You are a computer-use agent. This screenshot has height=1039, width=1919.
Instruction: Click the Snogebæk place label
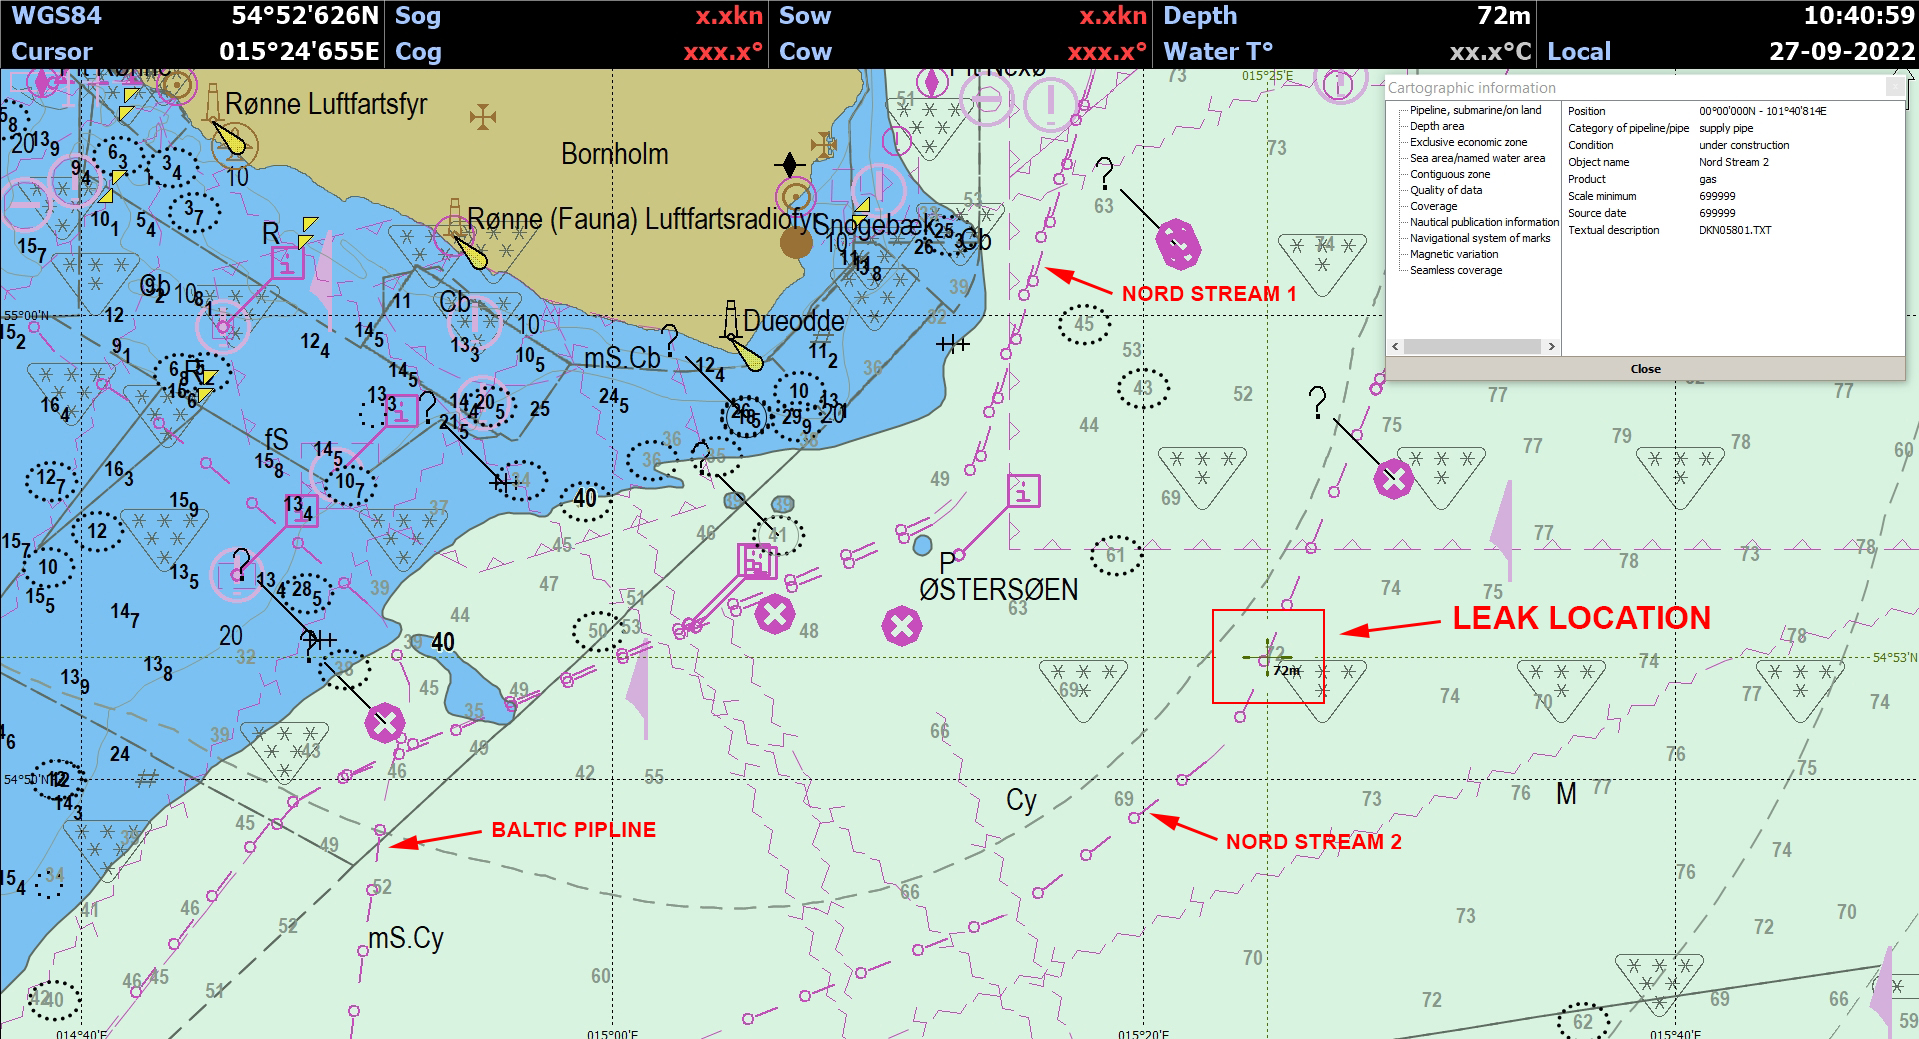874,225
